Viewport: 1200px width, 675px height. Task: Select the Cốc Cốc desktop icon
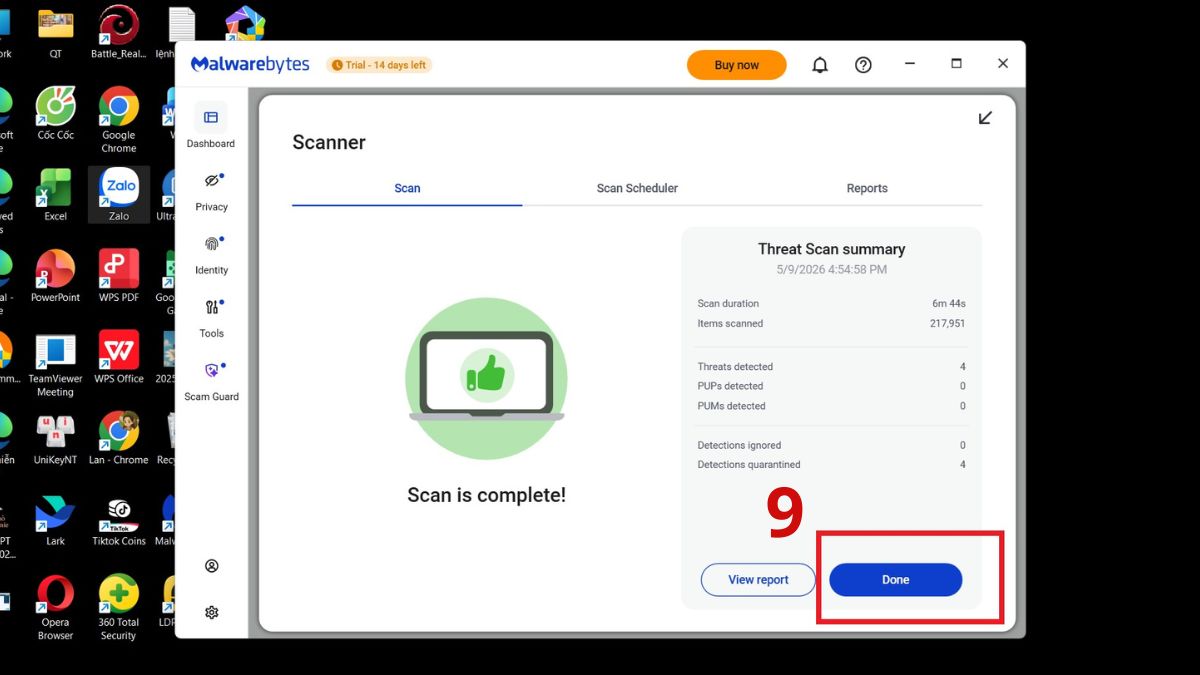(x=56, y=113)
